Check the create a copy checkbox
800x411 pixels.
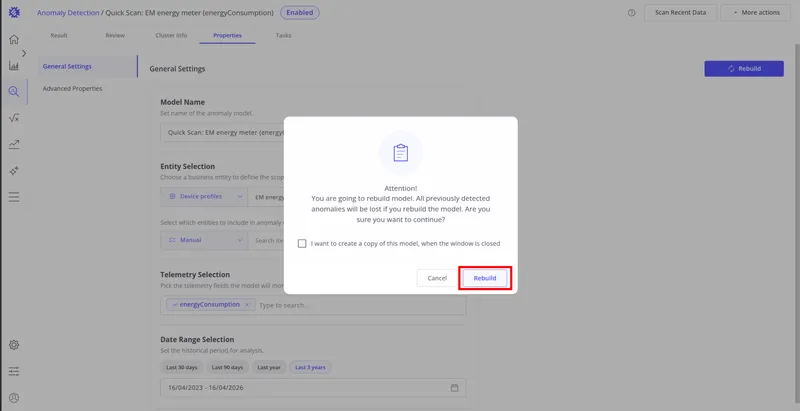pyautogui.click(x=302, y=244)
